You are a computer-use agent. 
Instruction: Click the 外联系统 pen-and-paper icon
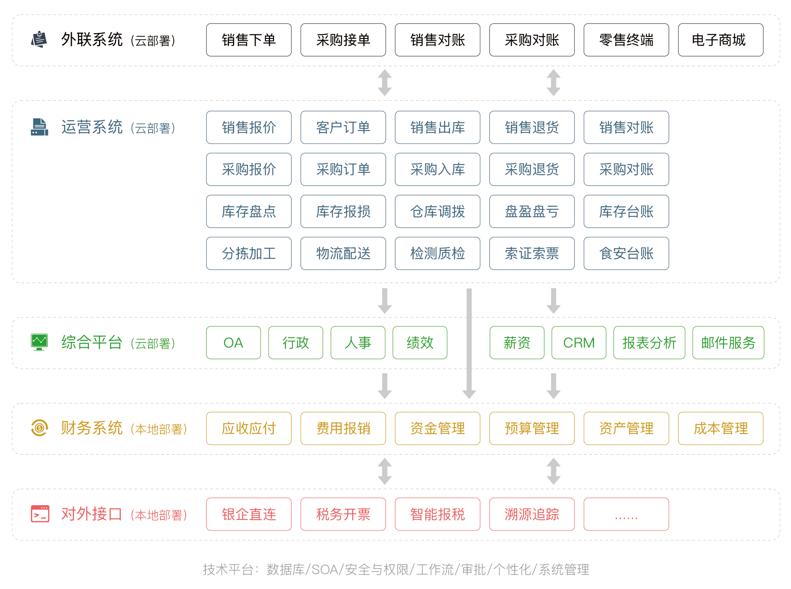[x=39, y=40]
